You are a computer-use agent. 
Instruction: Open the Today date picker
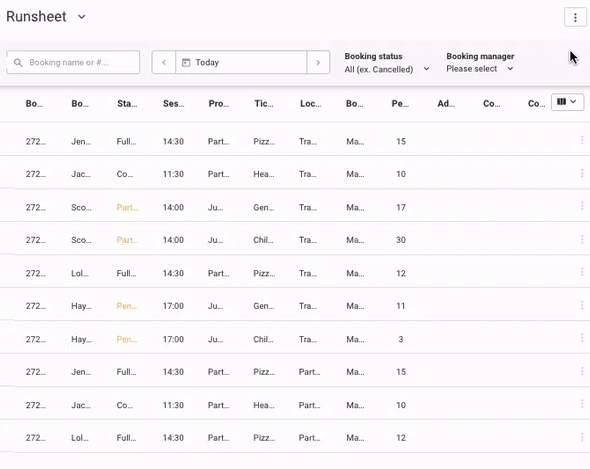tap(241, 62)
